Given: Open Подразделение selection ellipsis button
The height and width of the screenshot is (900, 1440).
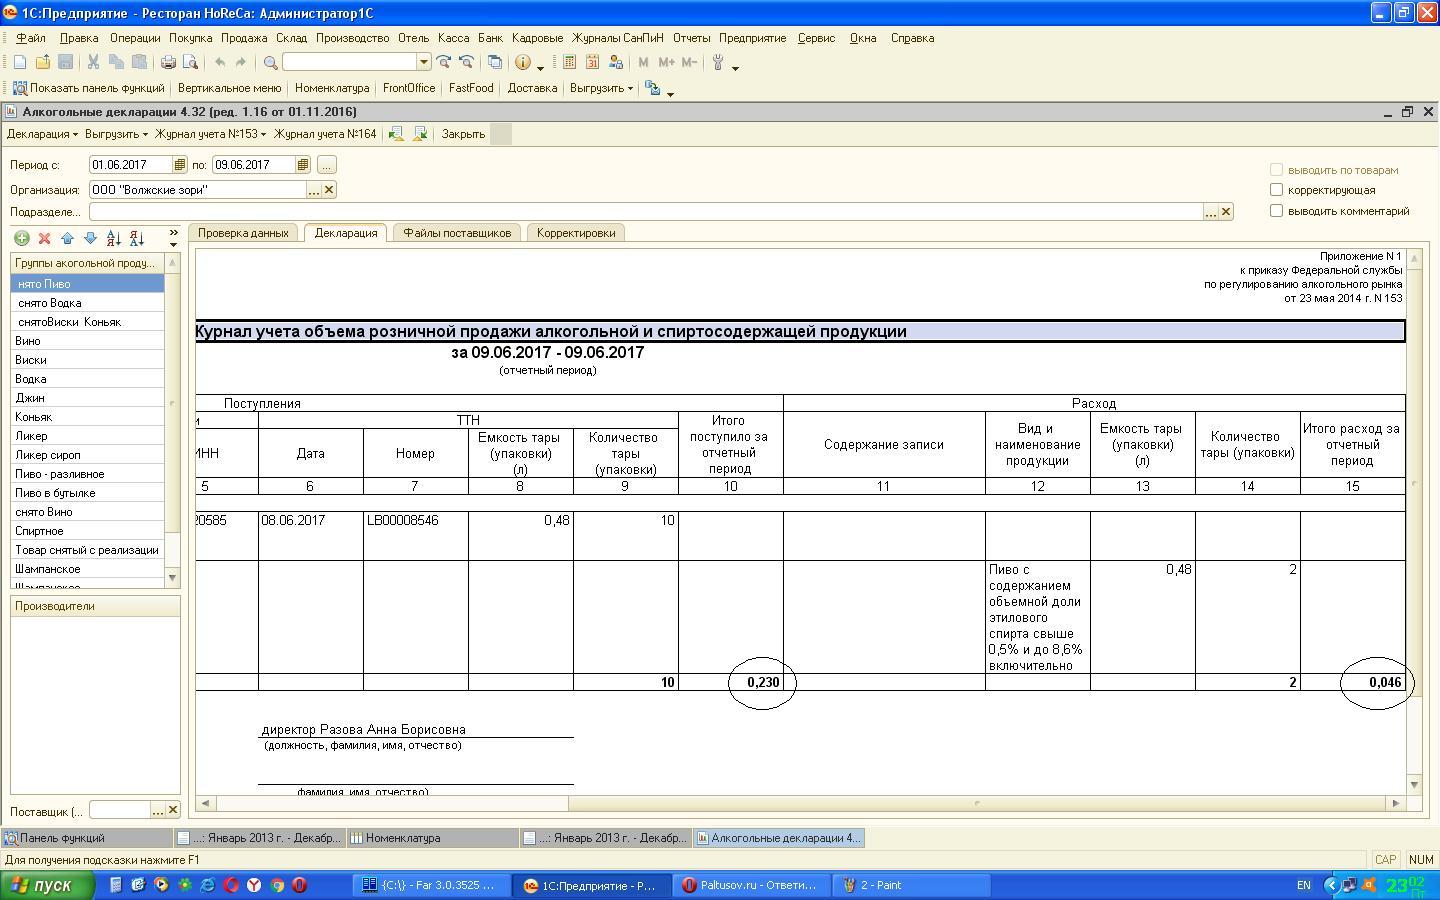Looking at the screenshot, I should 1210,211.
